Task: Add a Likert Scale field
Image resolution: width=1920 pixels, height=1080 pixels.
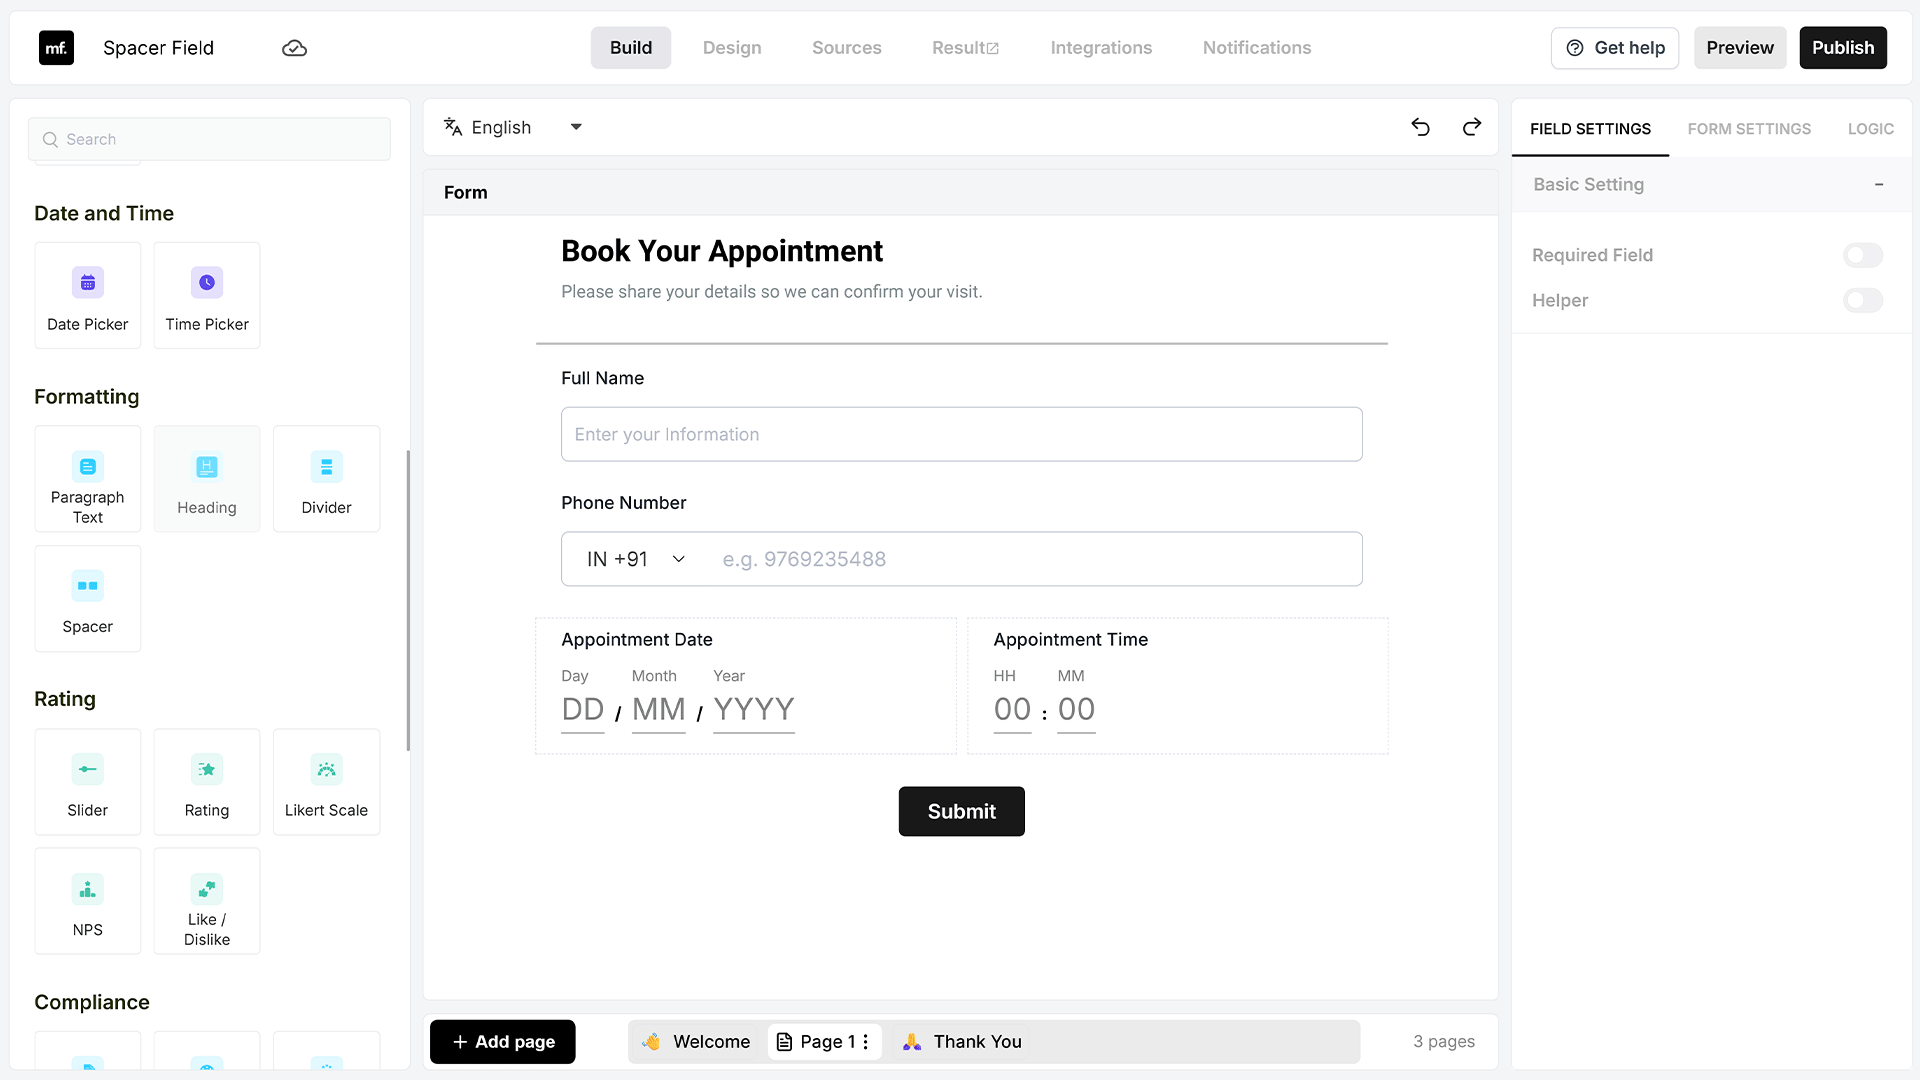Action: point(326,782)
